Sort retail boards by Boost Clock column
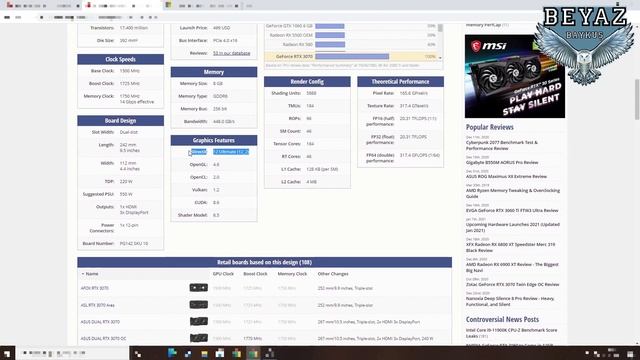This screenshot has height=360, width=640. 255,274
